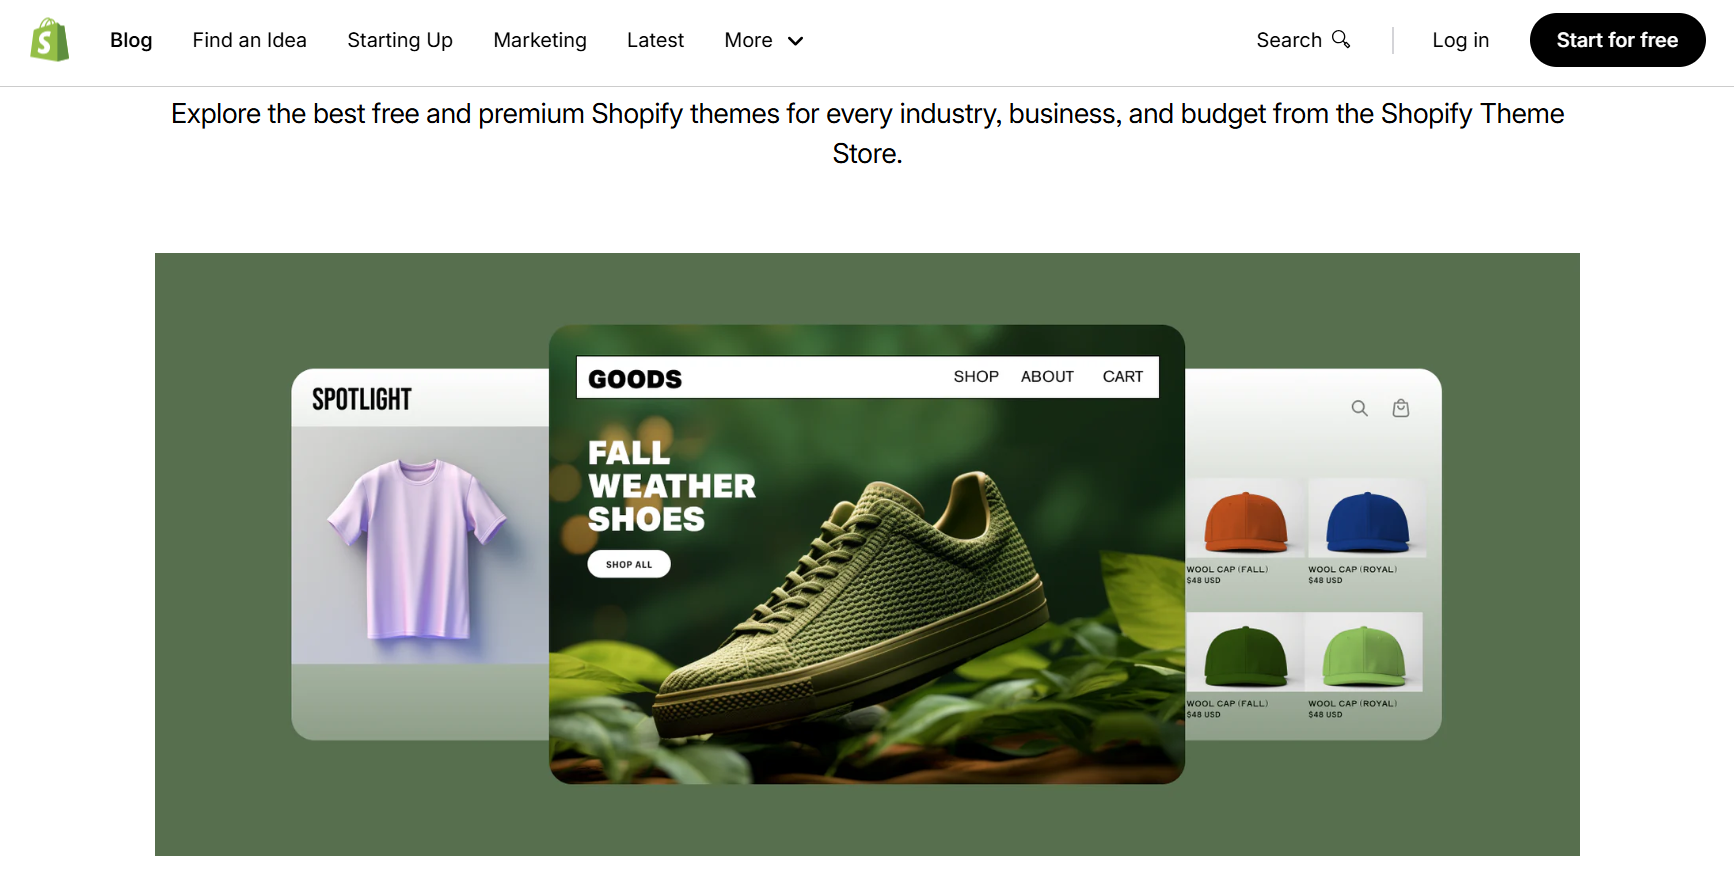
Task: Select SHOP in the GOODS mockup header
Action: coord(976,376)
